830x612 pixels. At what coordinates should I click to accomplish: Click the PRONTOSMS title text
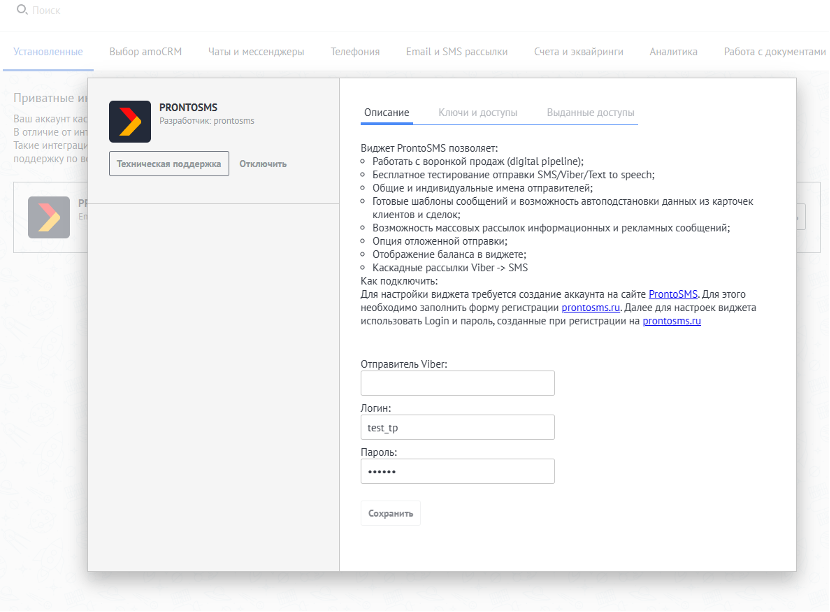[188, 107]
